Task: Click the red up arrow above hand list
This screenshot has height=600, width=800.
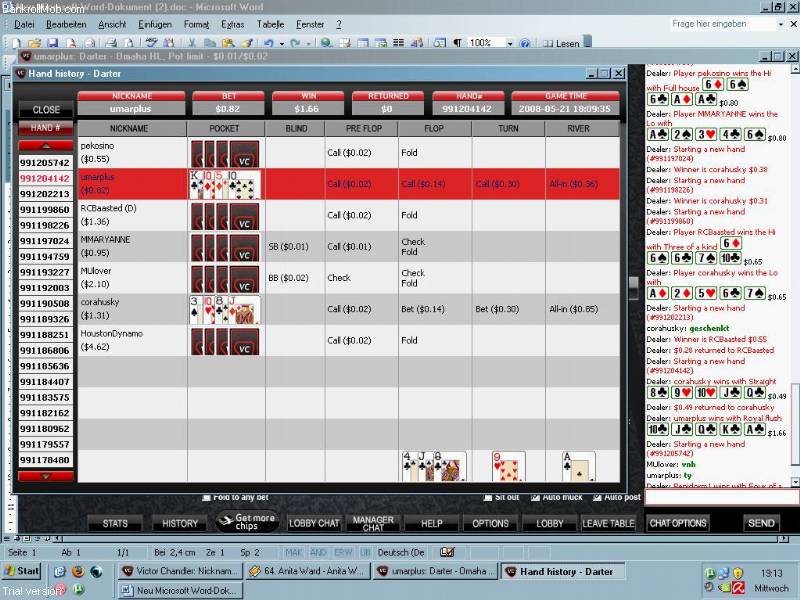Action: click(x=46, y=146)
